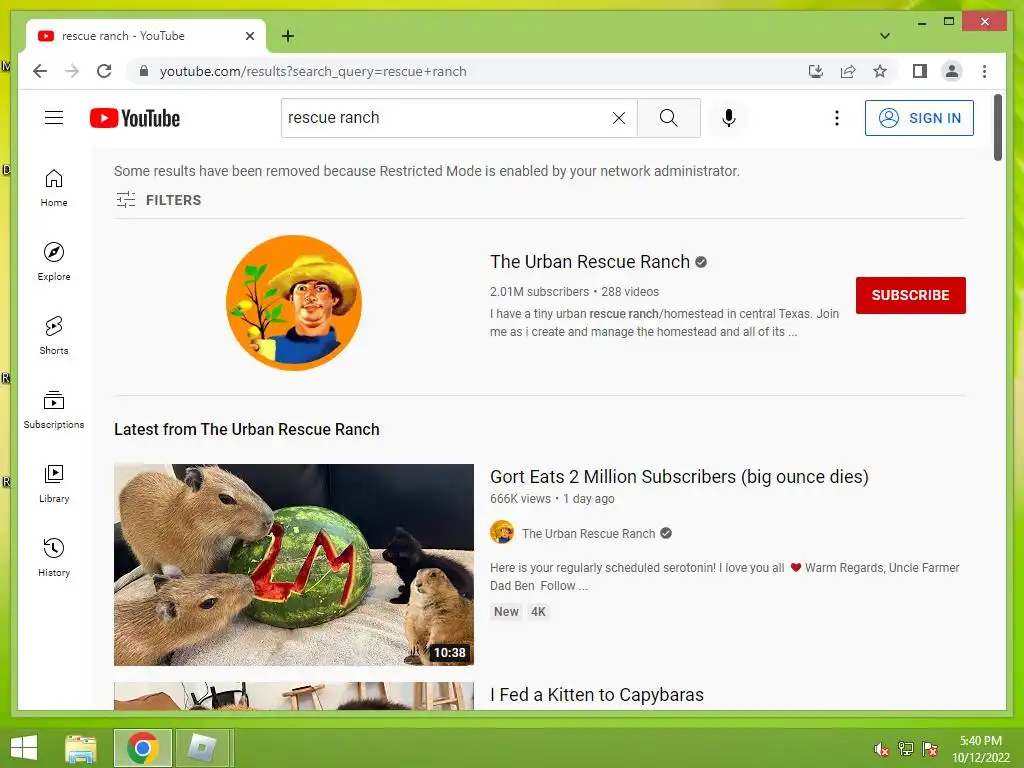Viewport: 1024px width, 768px height.
Task: Open Gort Eats 2 Million Subscribers video title
Action: (679, 476)
